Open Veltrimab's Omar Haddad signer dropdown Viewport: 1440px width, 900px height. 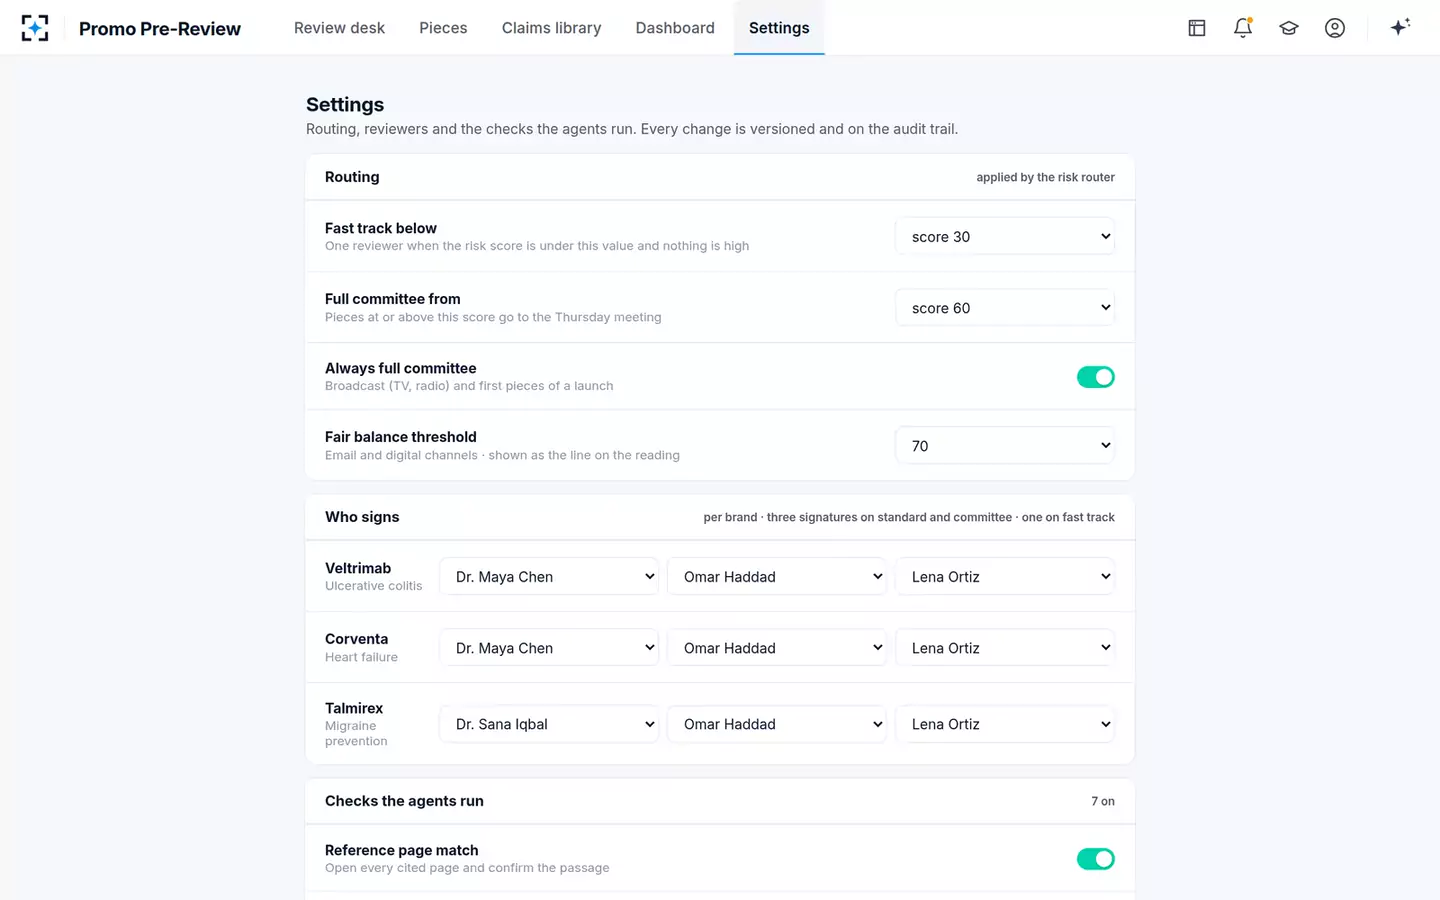(777, 577)
